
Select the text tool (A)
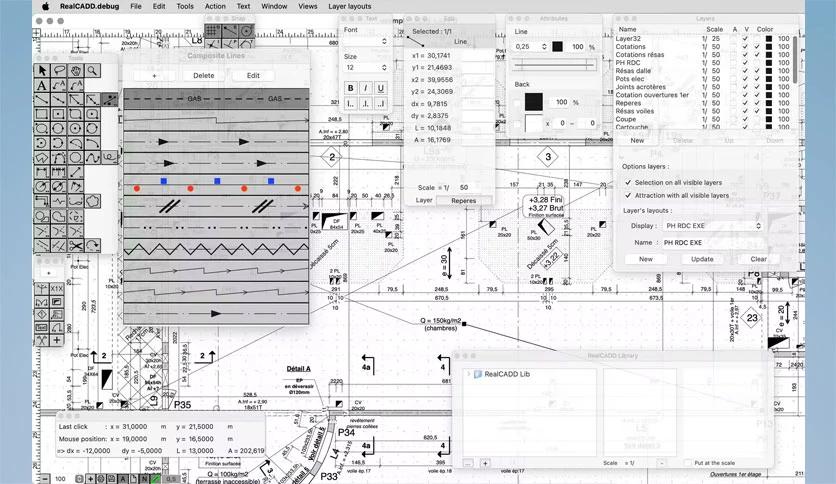42,85
